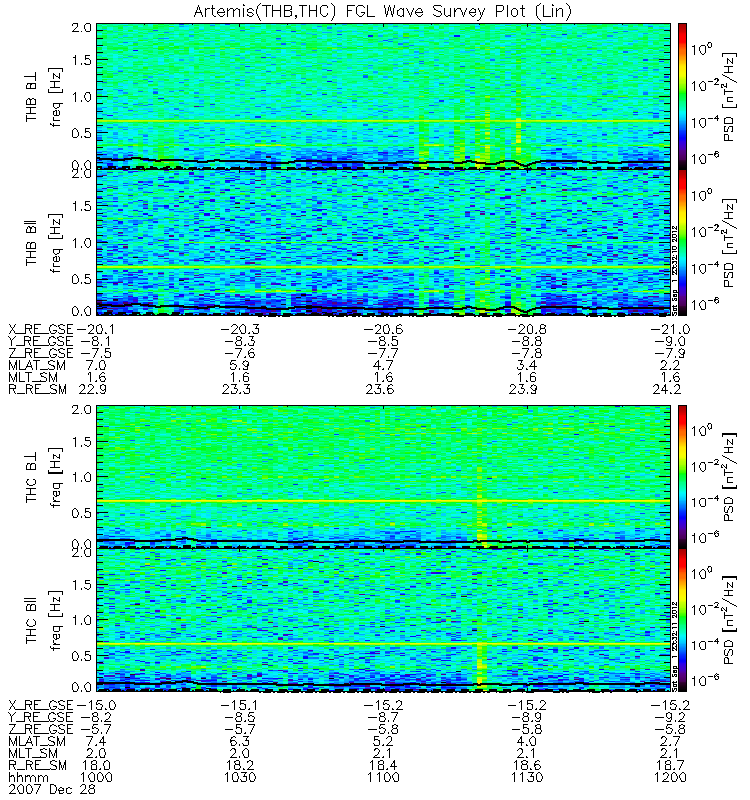The height and width of the screenshot is (800, 750).
Task: Click the 'MLT_SM' row label below the THC panels
Action: (33, 754)
